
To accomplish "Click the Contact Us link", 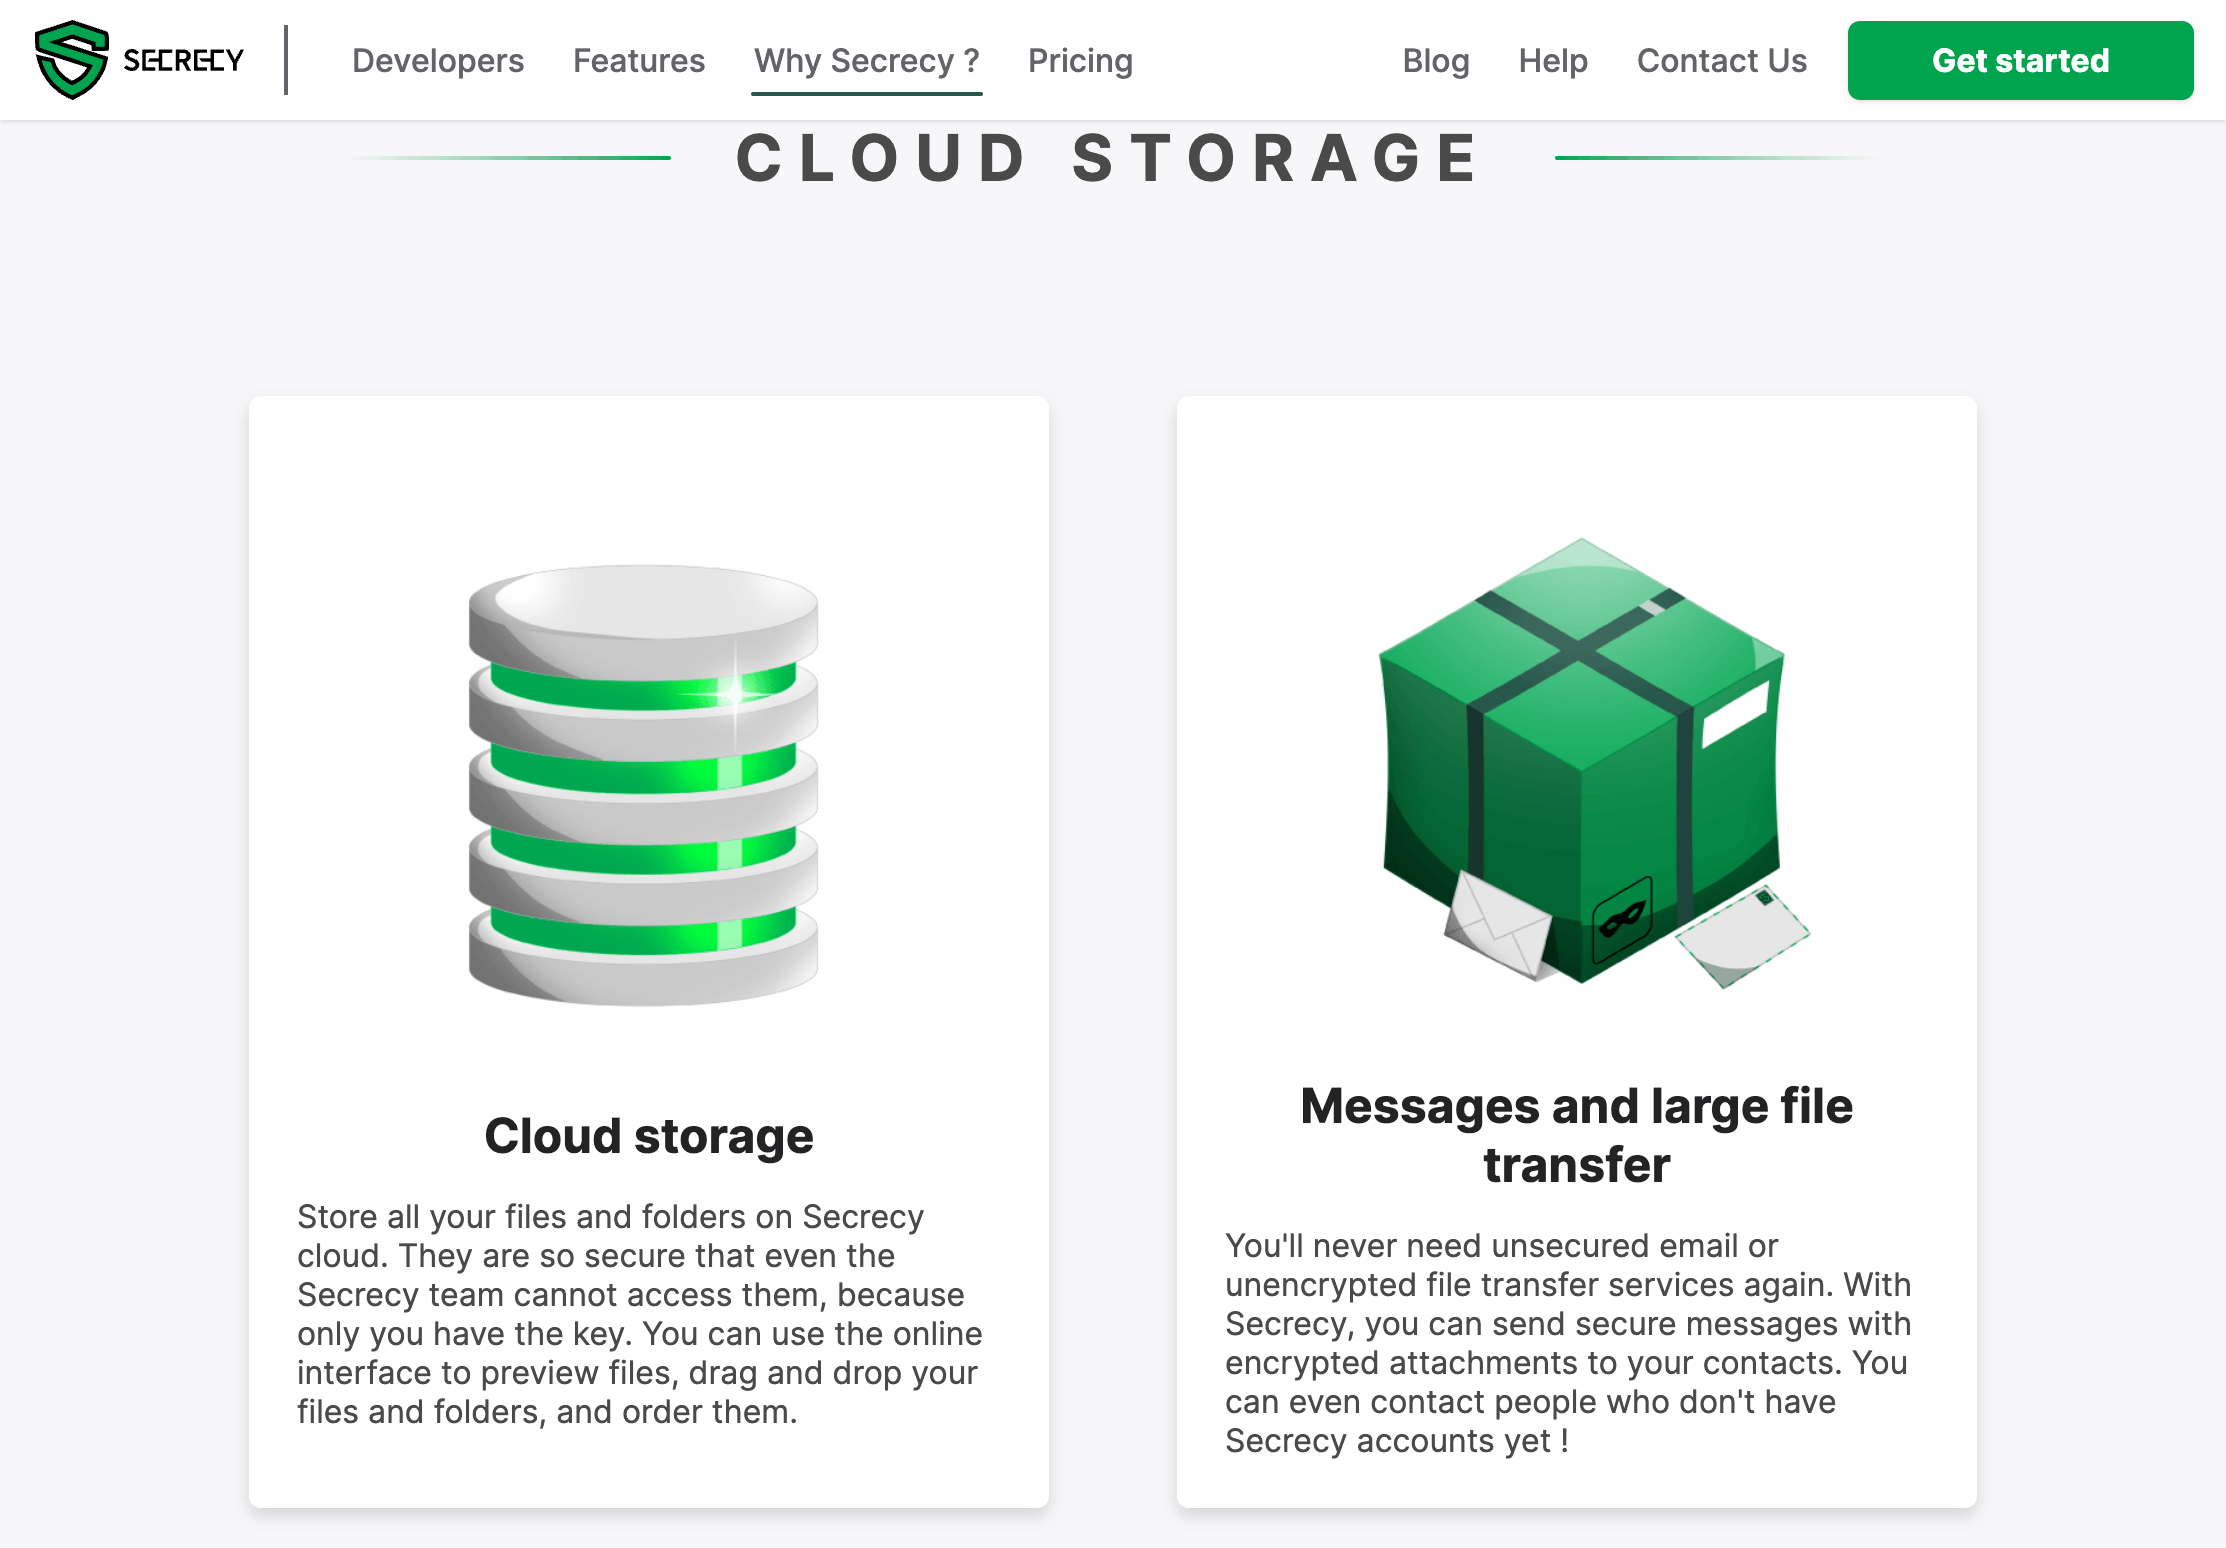I will pos(1722,59).
